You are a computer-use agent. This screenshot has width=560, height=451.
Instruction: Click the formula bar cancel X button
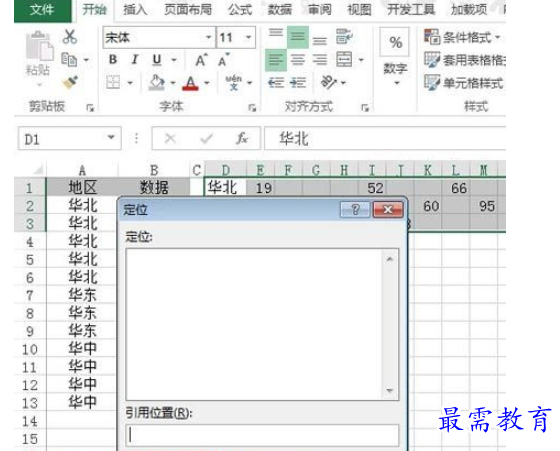(x=170, y=138)
